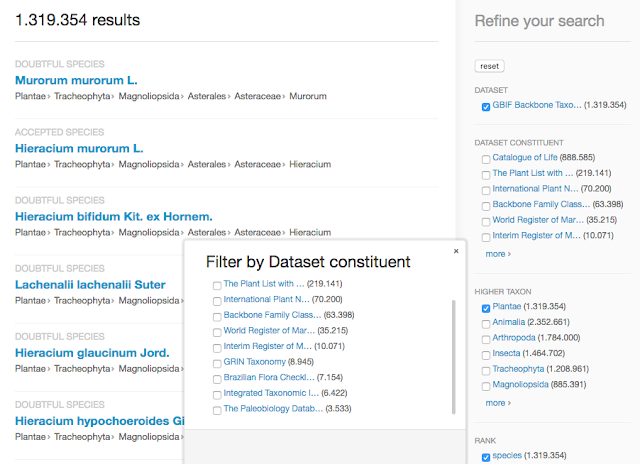Image resolution: width=640 pixels, height=464 pixels.
Task: Select Brazilian Flora Checklist checkbox in popup
Action: [x=217, y=378]
